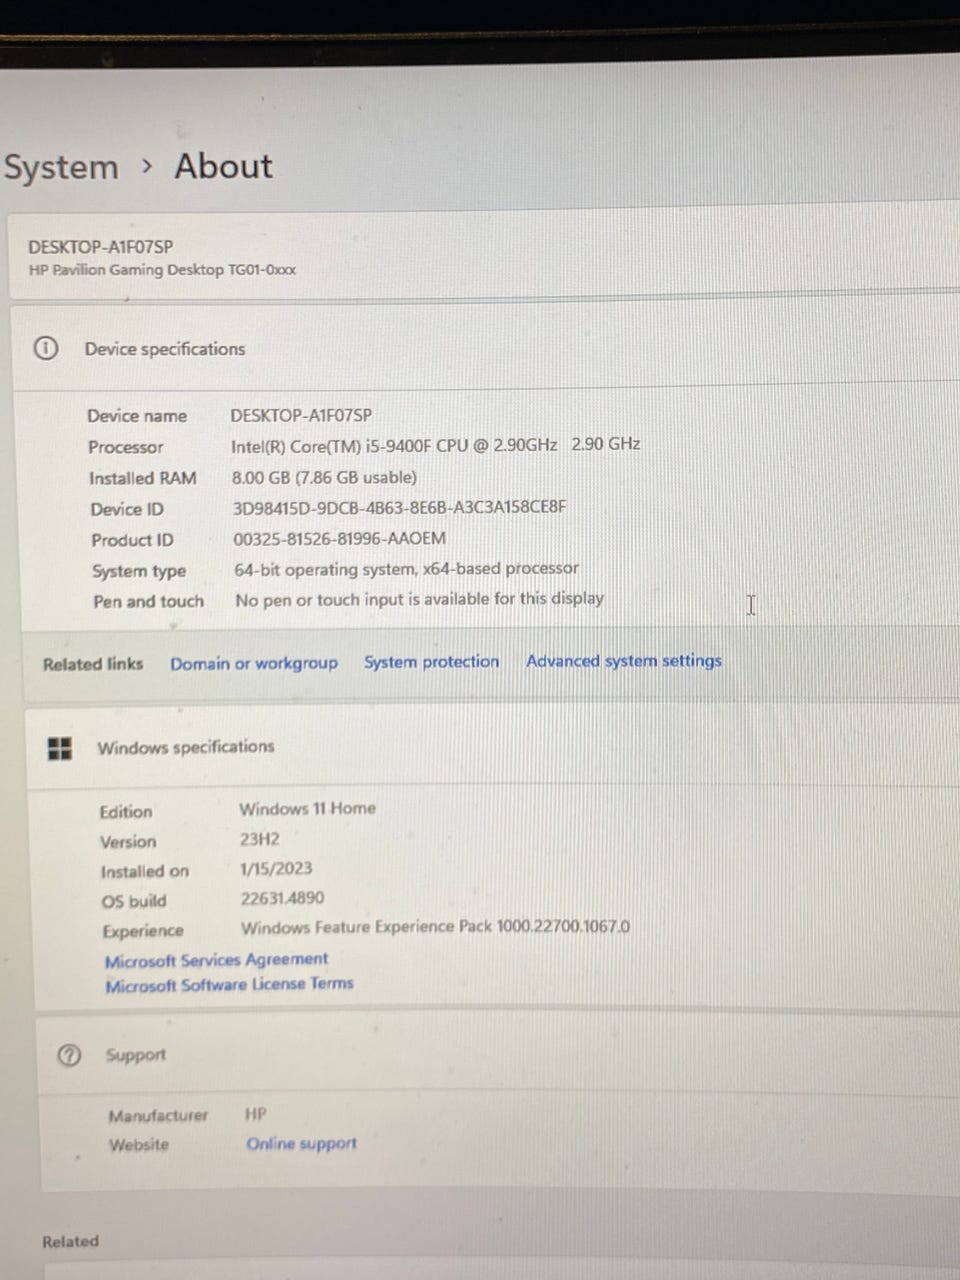Collapse the Device specifications section header
960x1280 pixels.
point(485,348)
